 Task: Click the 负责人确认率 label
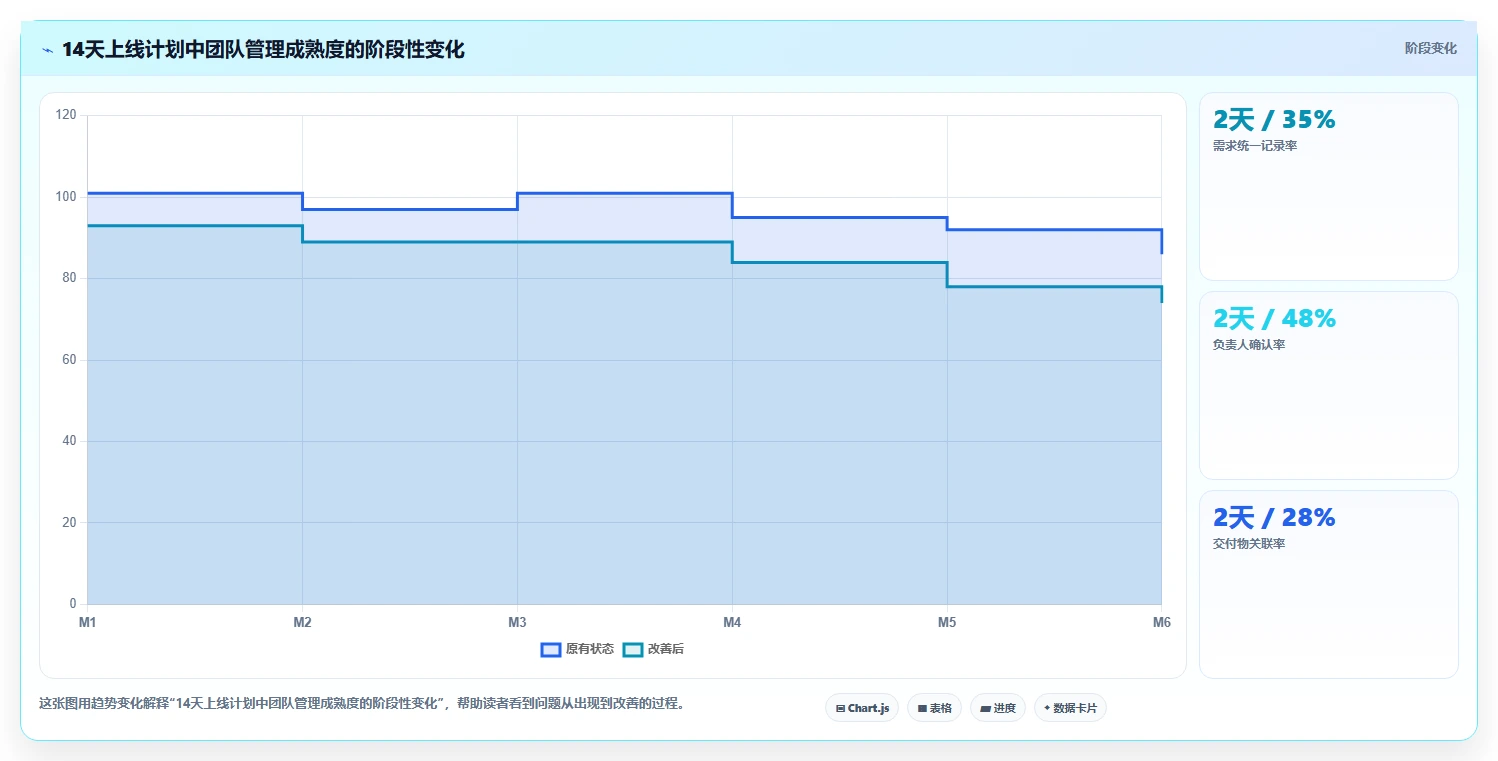click(1249, 345)
